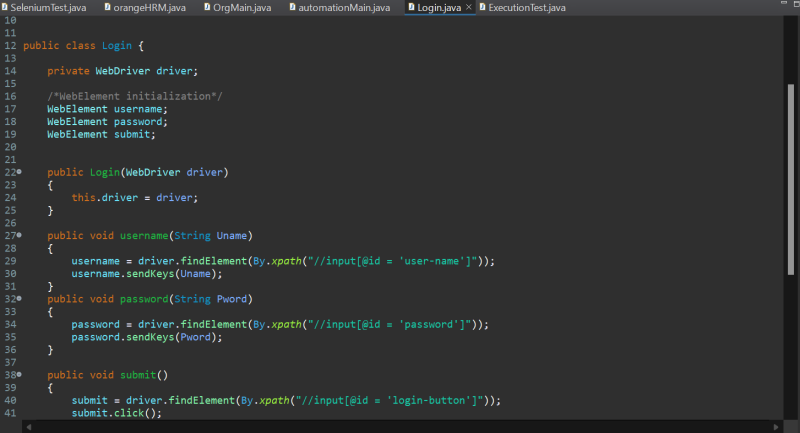
Task: Minimize the editor area
Action: point(784,3)
